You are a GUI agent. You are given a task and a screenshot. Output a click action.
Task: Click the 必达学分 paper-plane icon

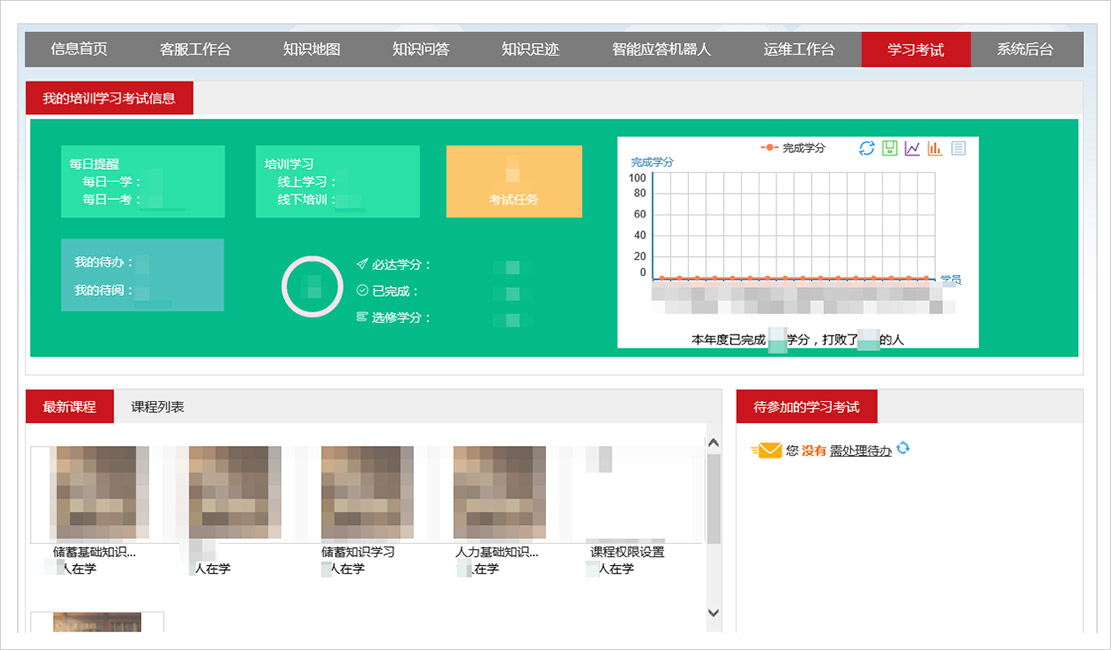[362, 265]
